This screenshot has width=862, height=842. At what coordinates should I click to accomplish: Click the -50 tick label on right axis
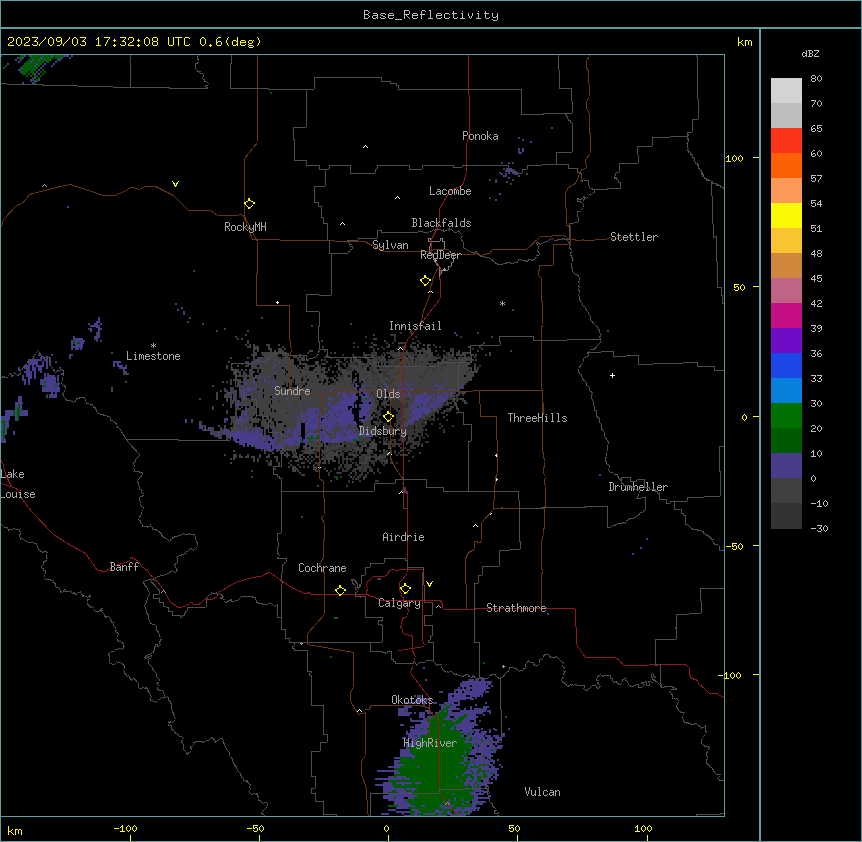tap(734, 546)
